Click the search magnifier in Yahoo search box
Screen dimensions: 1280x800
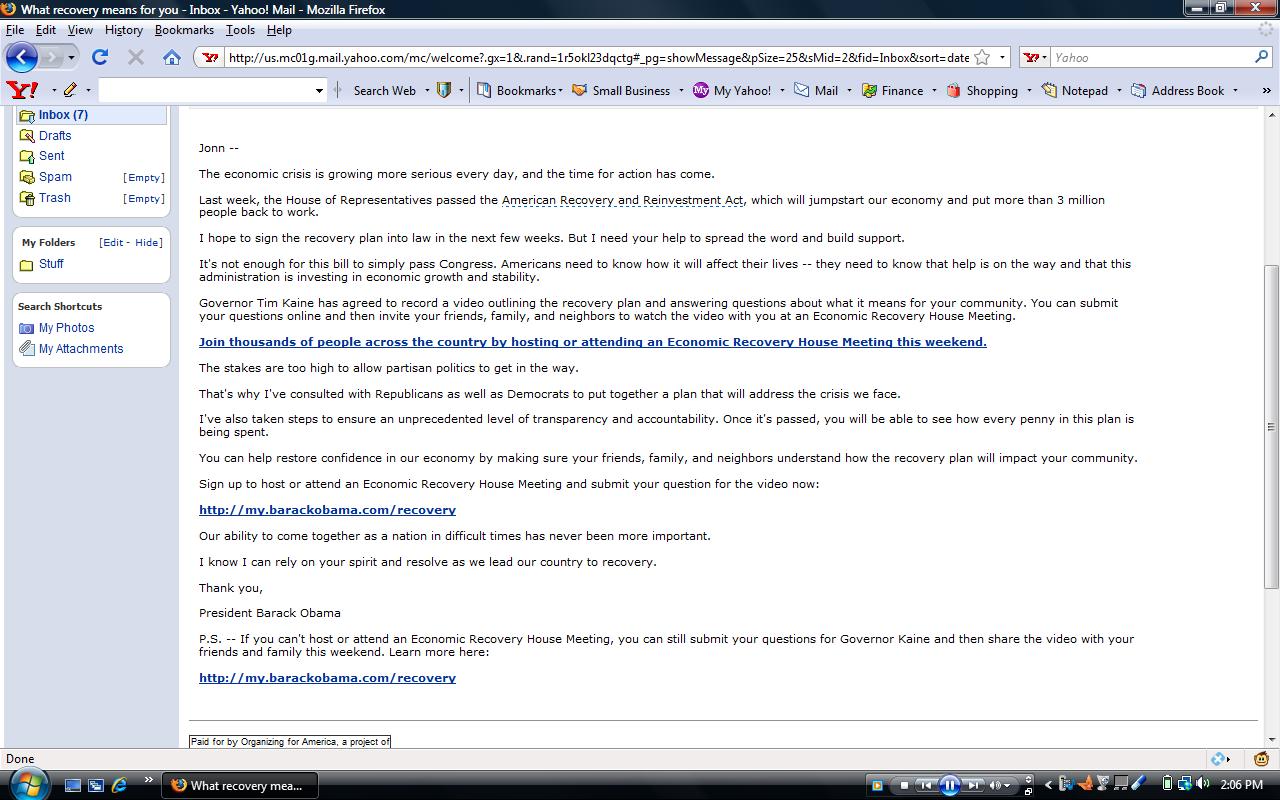pyautogui.click(x=1261, y=57)
